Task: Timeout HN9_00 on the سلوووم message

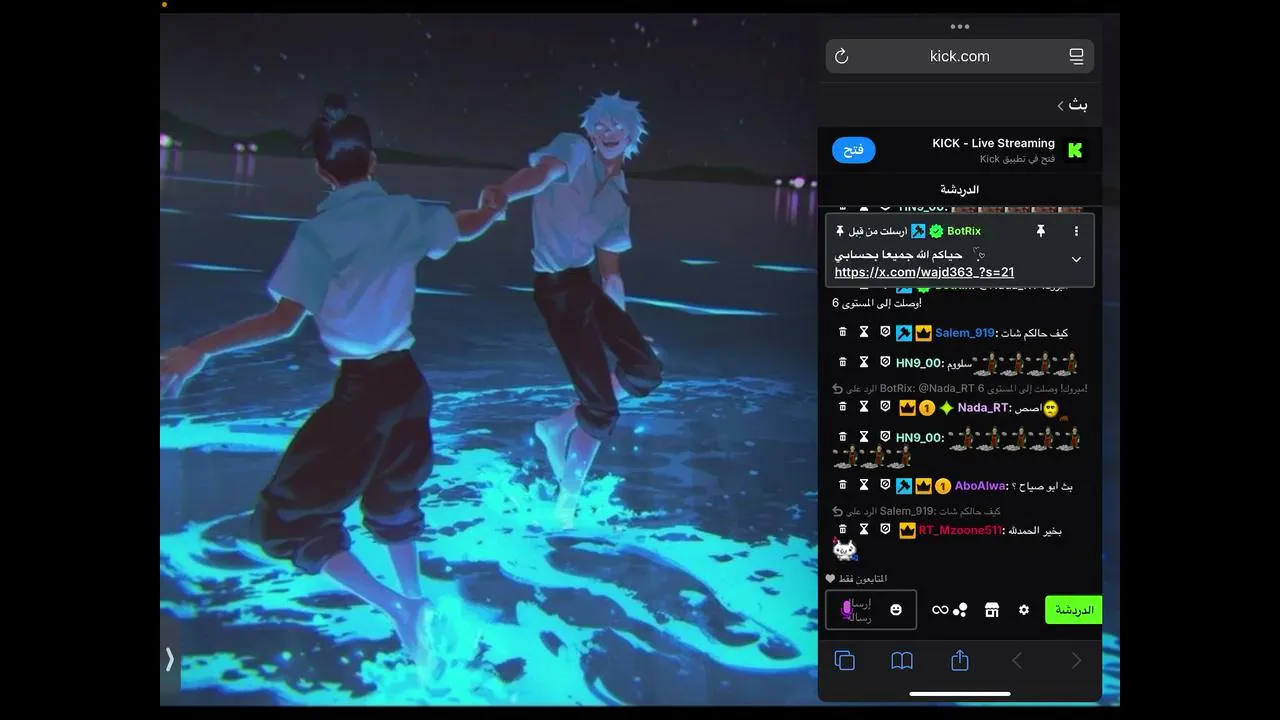Action: [864, 362]
